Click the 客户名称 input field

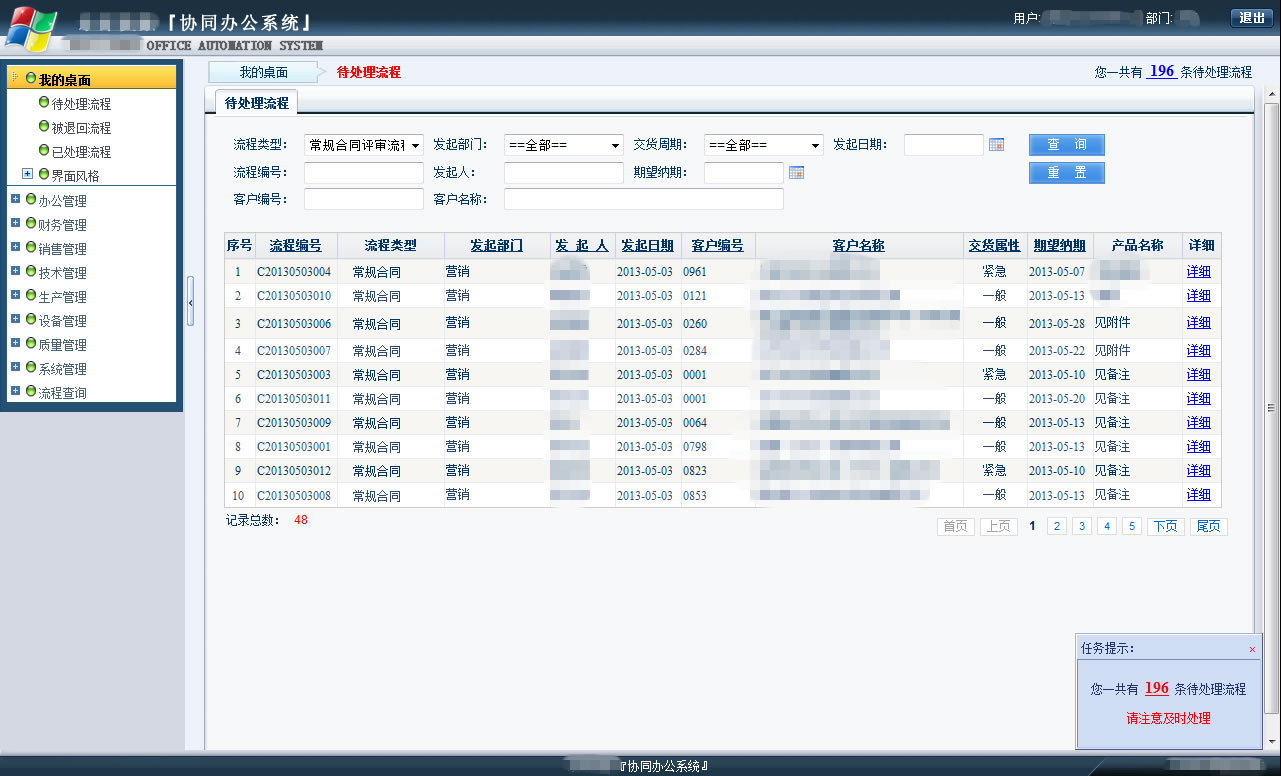(643, 199)
